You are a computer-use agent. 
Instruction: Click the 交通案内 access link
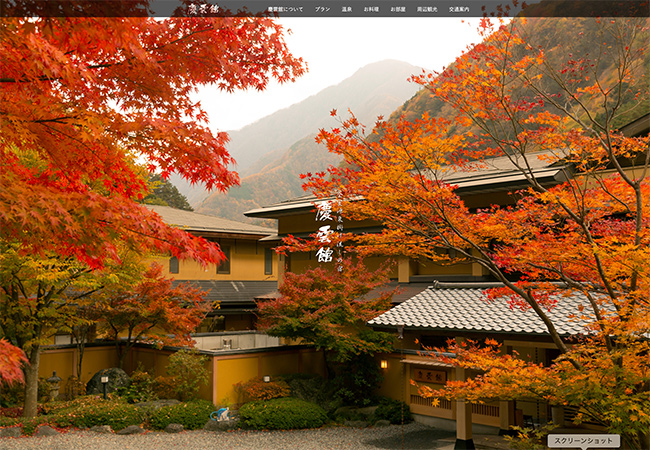pyautogui.click(x=459, y=9)
